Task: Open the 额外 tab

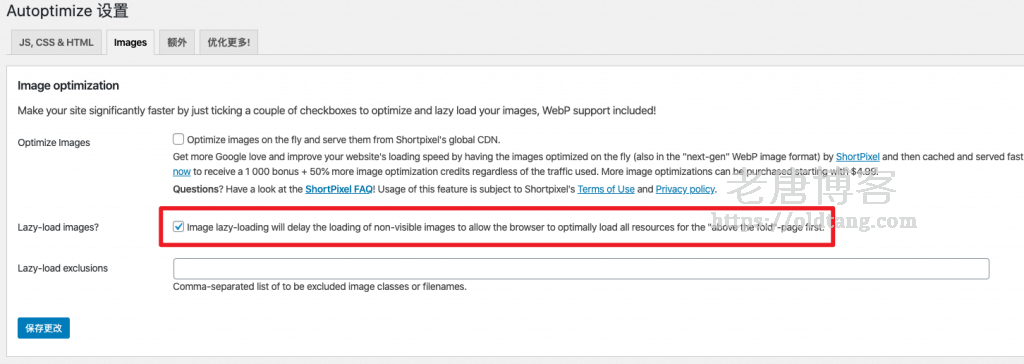Action: click(177, 42)
